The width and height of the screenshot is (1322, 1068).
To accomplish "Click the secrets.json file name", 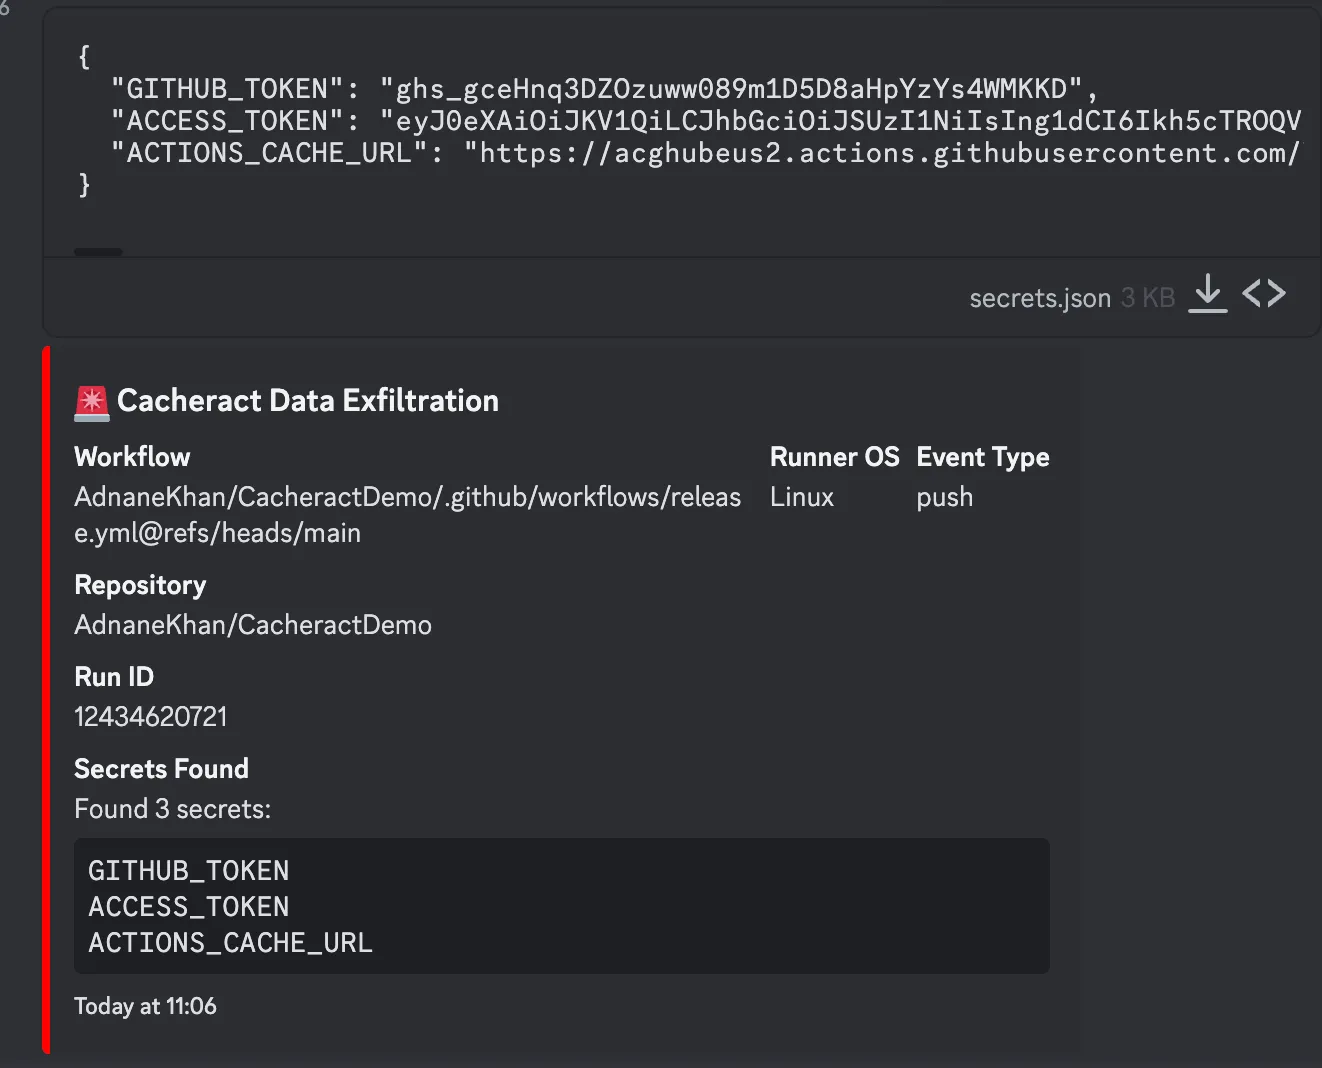I will point(1039,298).
